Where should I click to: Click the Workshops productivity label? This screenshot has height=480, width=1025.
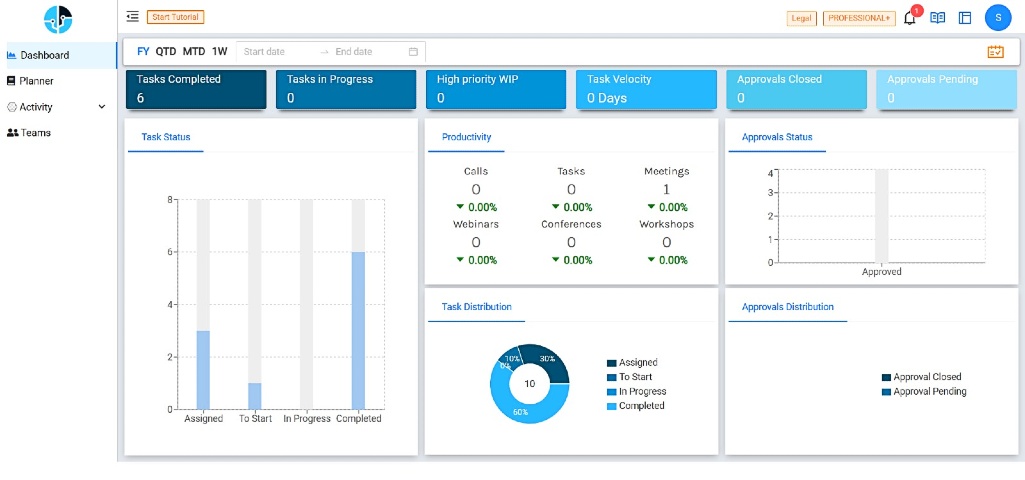(x=667, y=224)
